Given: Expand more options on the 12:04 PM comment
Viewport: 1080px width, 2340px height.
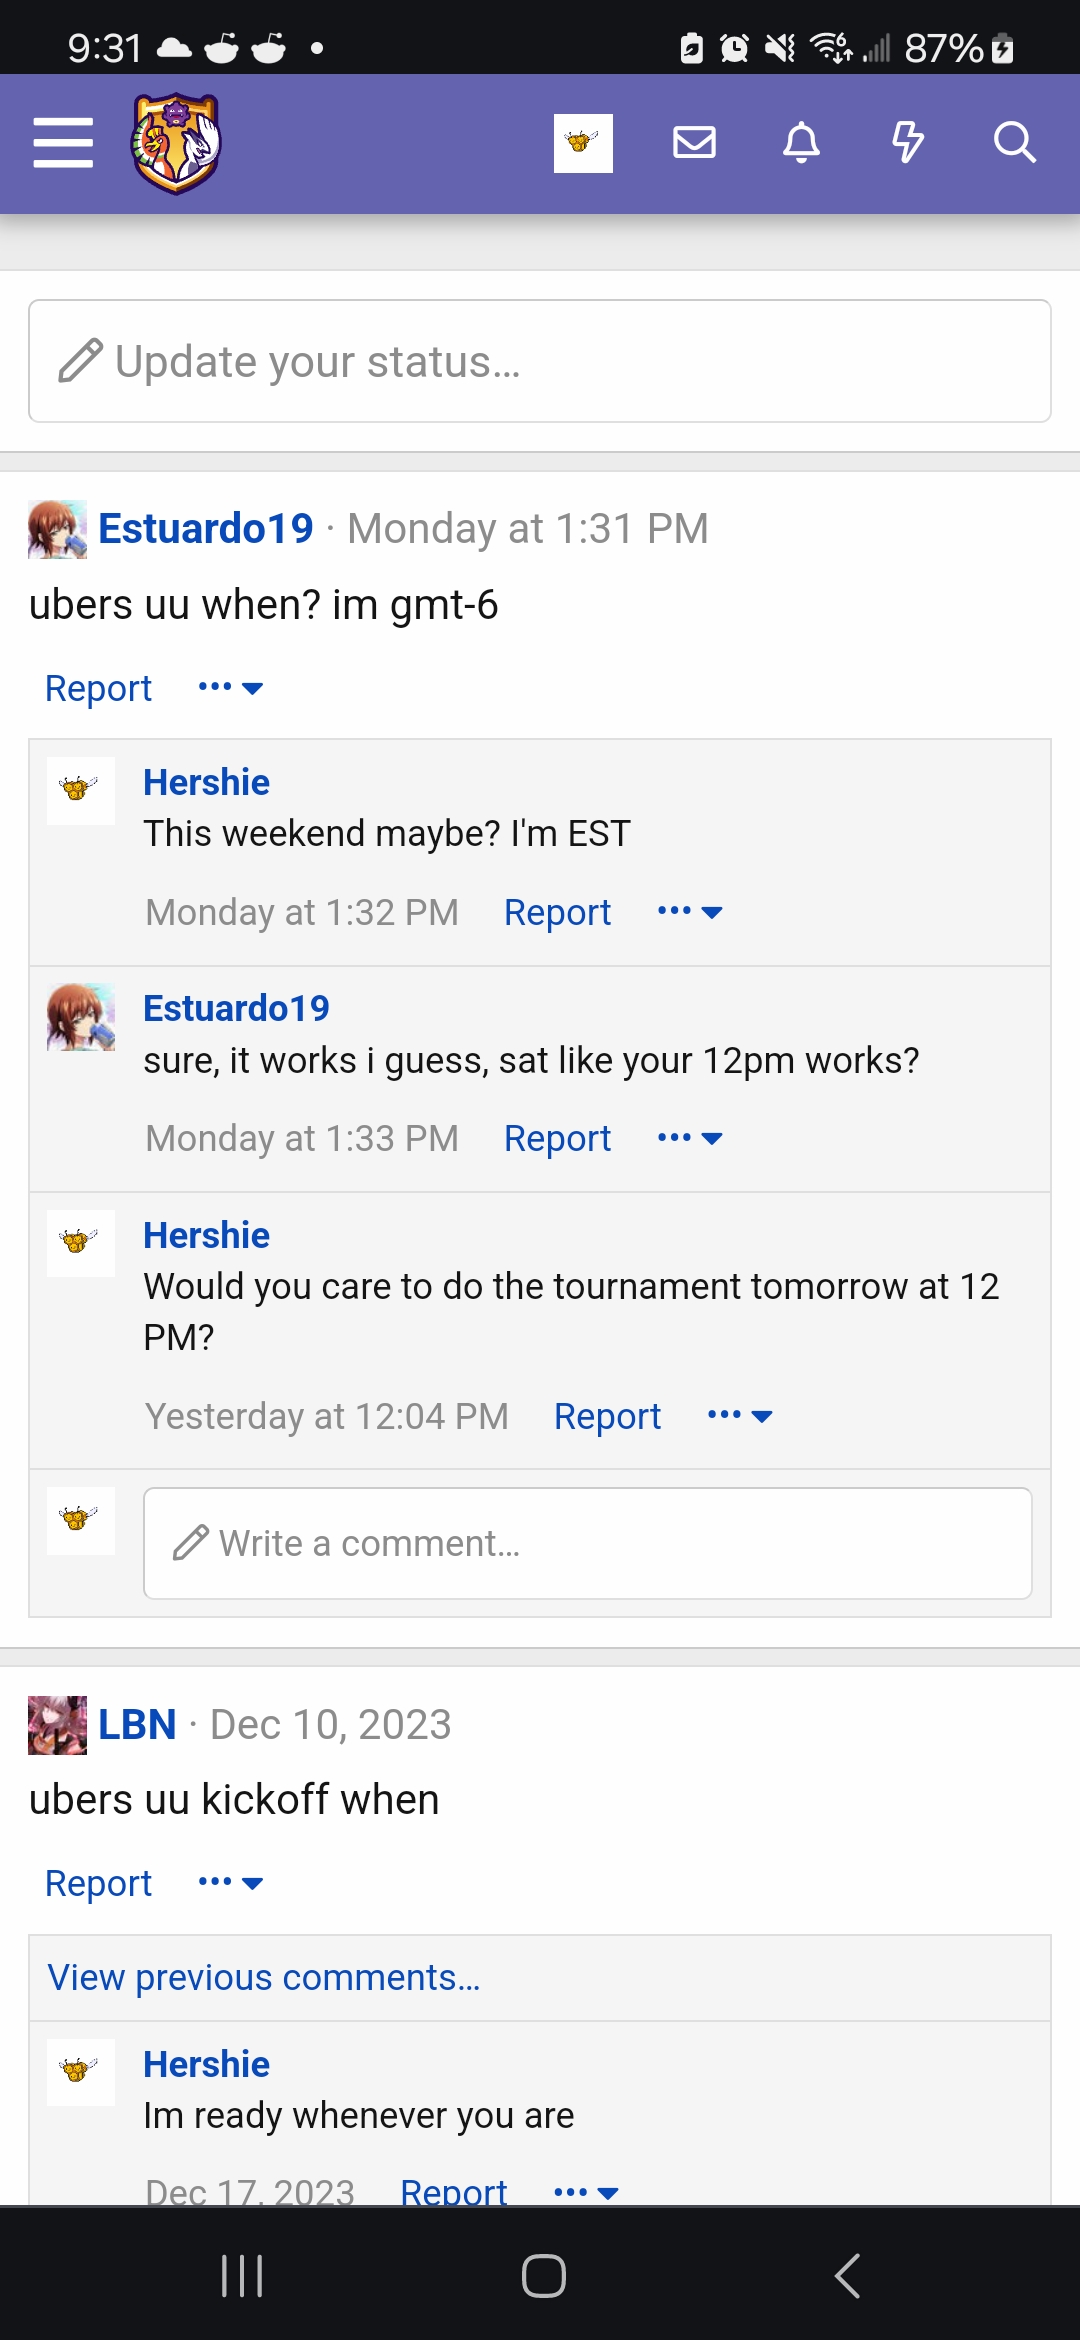Looking at the screenshot, I should [740, 1415].
